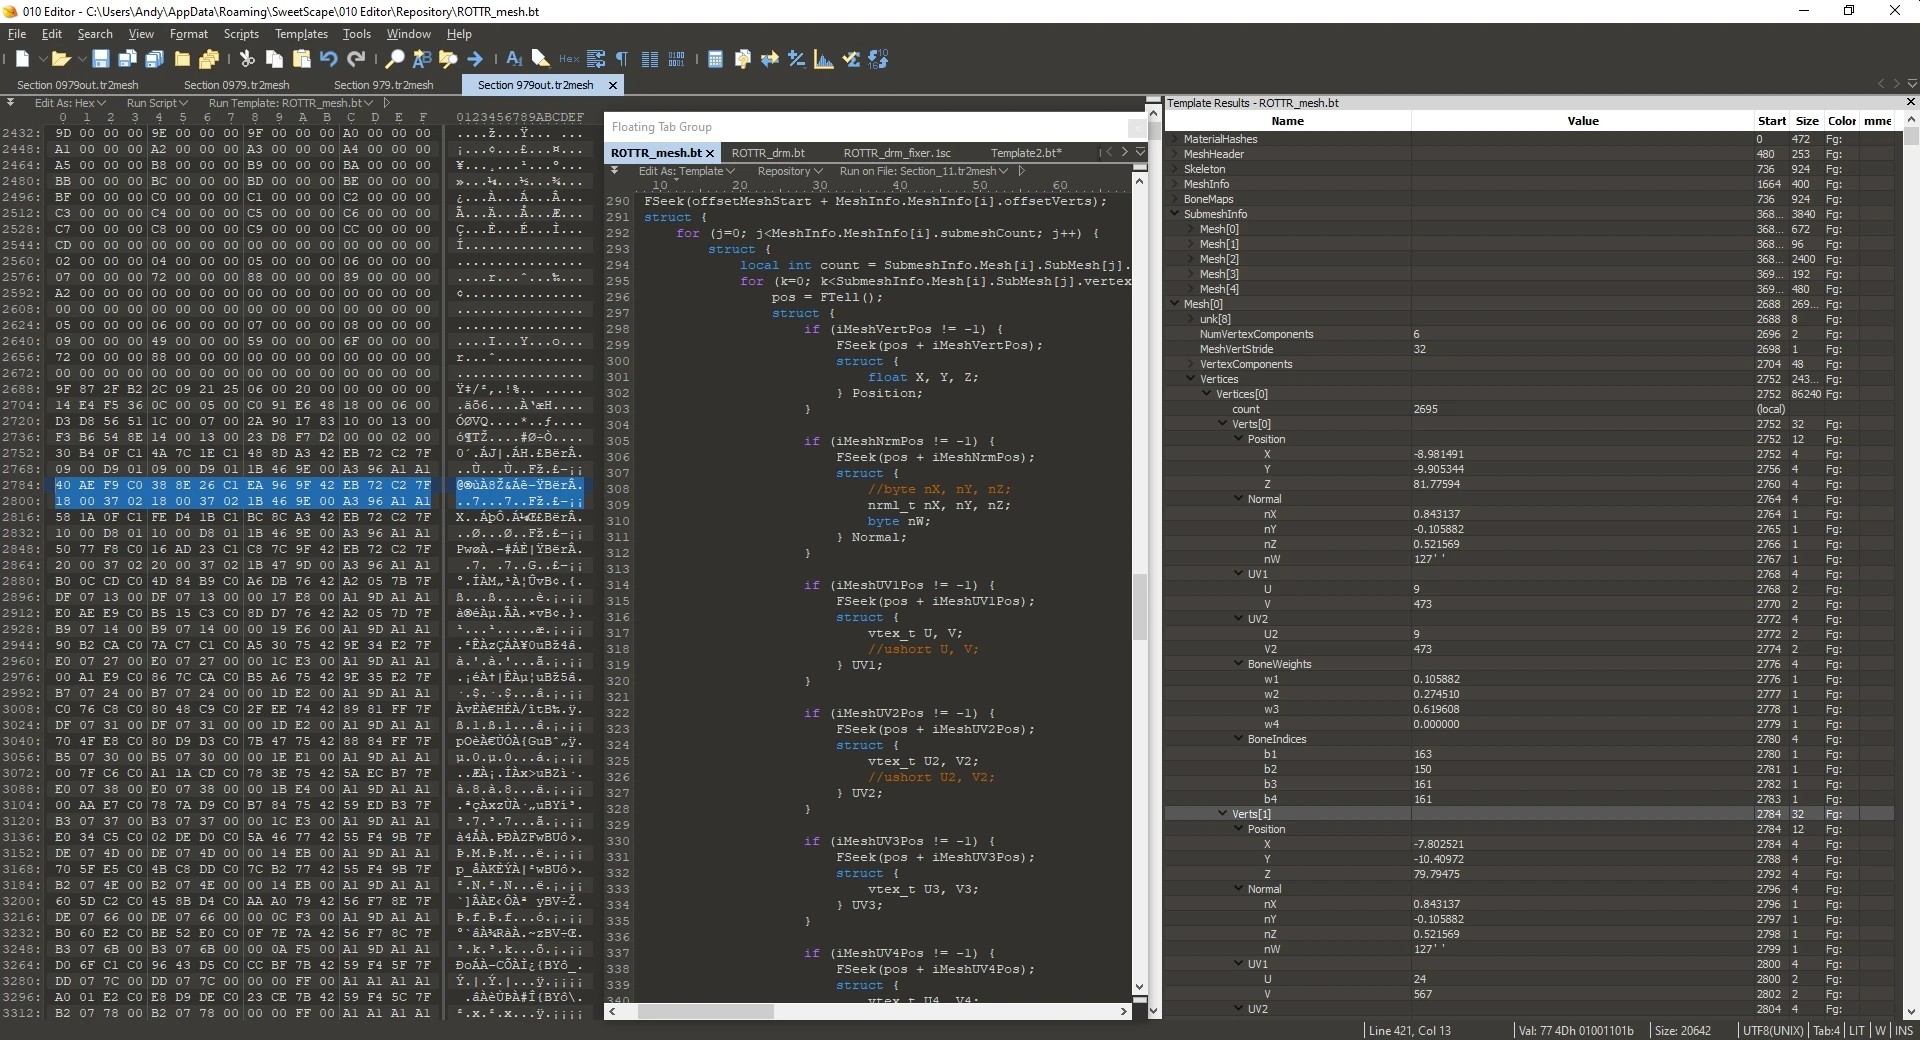Open the Compare Files icon

click(x=743, y=59)
